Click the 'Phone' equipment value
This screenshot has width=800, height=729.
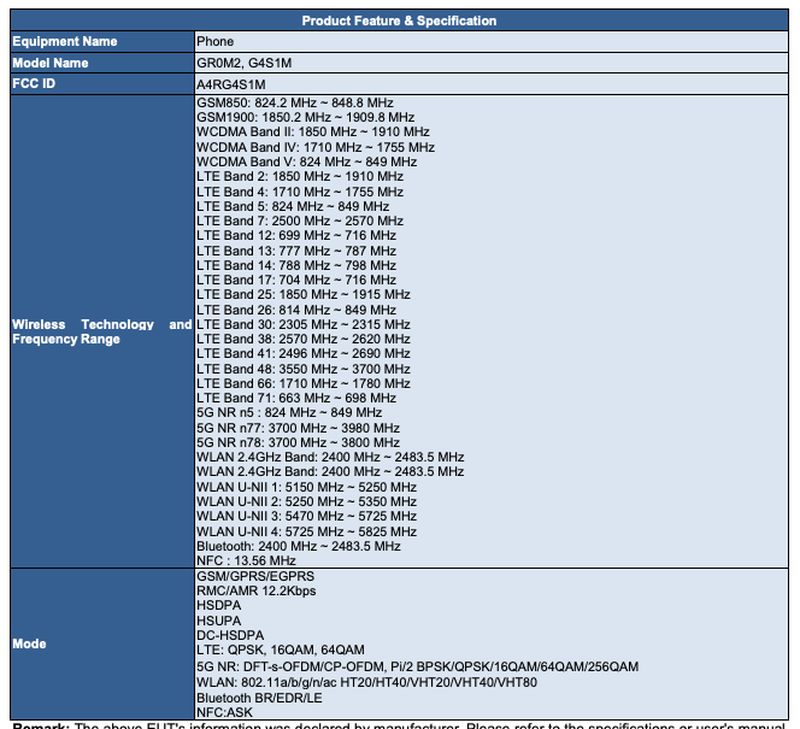pyautogui.click(x=215, y=41)
